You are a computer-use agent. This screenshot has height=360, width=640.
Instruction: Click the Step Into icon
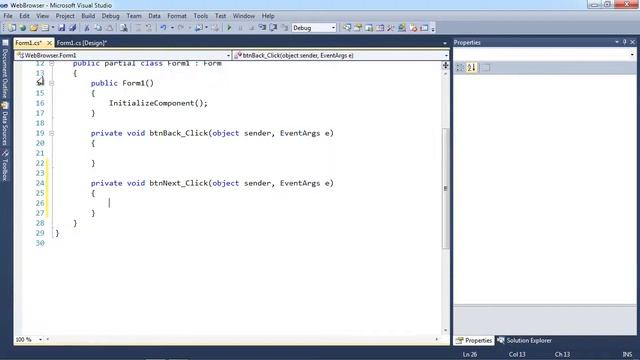[262, 28]
